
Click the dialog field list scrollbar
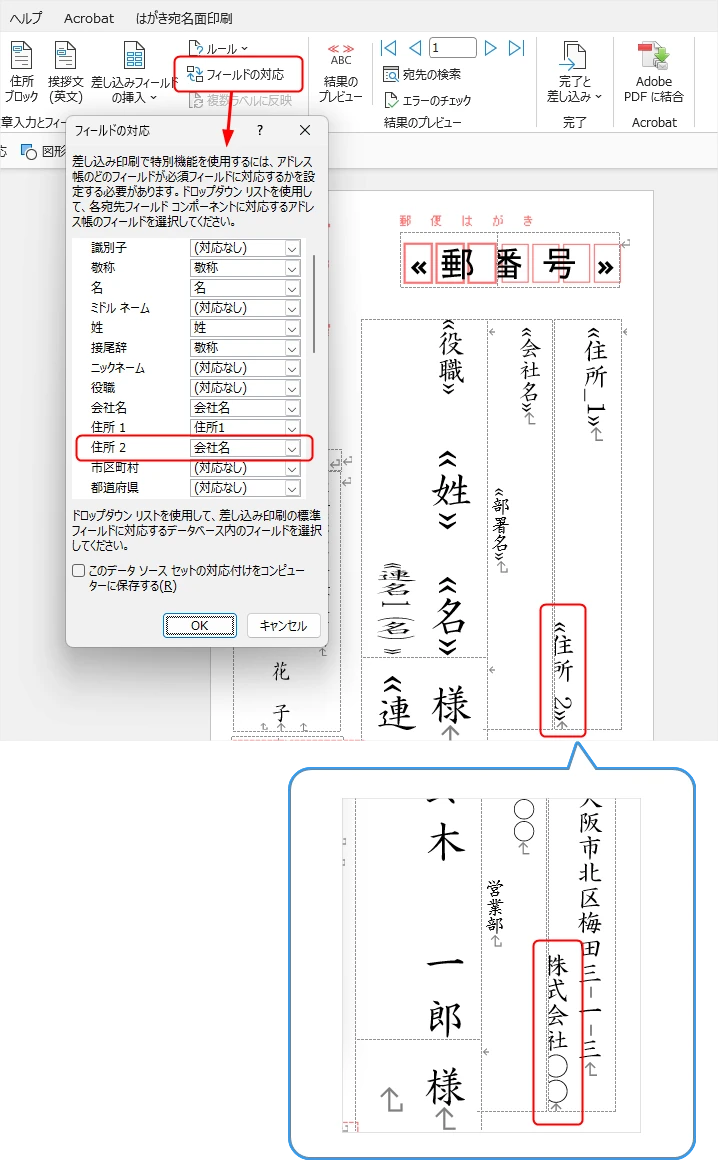tap(315, 304)
